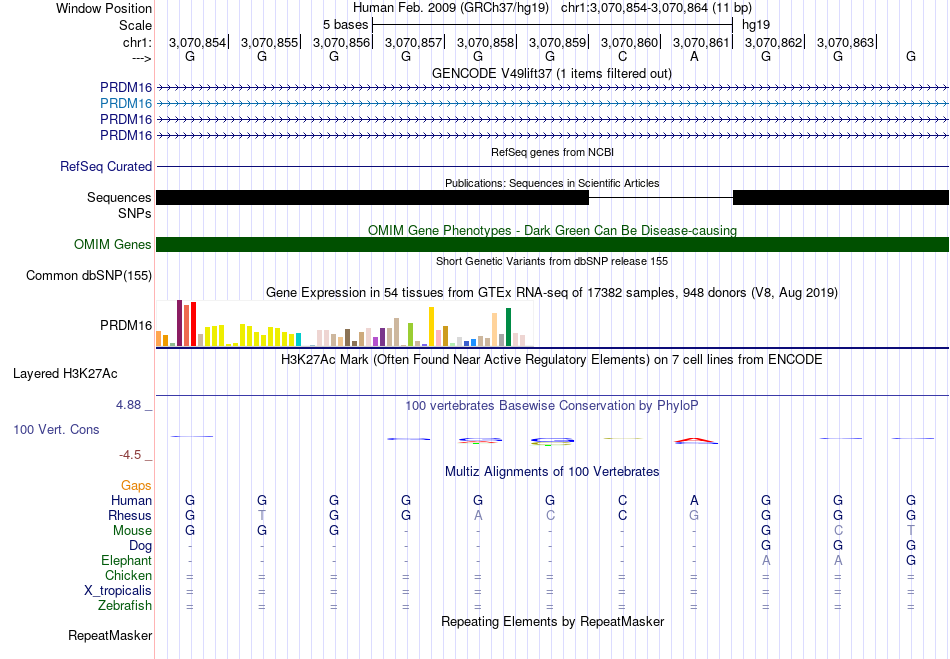Click the 'Repeating Elements by RepeatMasker' title

[553, 621]
